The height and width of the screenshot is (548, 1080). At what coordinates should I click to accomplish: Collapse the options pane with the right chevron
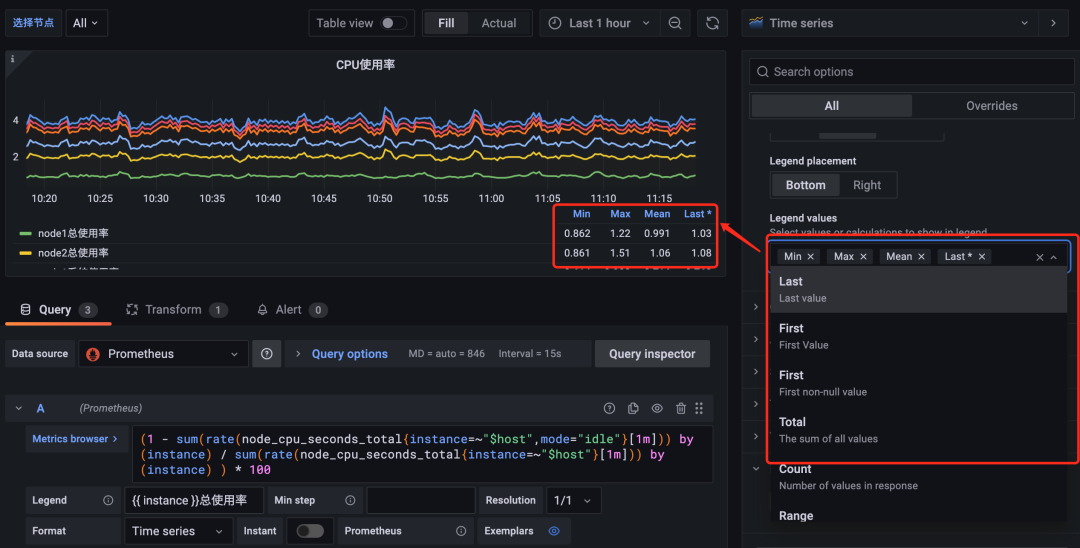coord(1053,23)
